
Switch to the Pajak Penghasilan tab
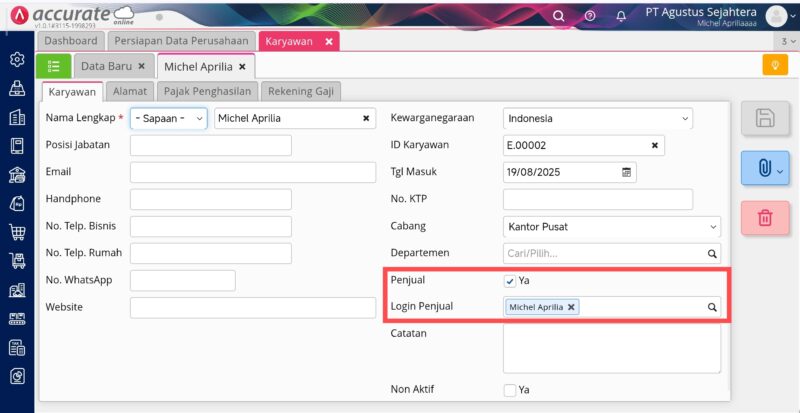[207, 91]
